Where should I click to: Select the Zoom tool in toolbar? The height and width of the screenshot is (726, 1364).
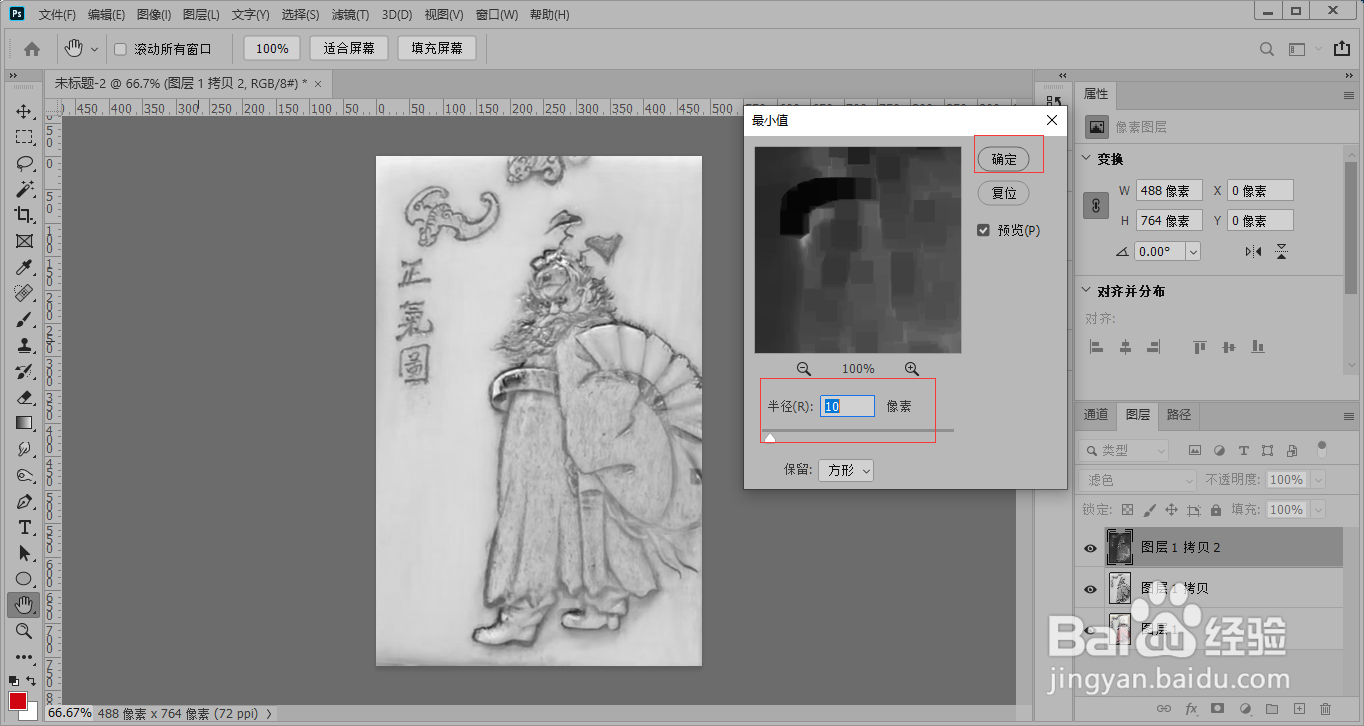[x=24, y=631]
